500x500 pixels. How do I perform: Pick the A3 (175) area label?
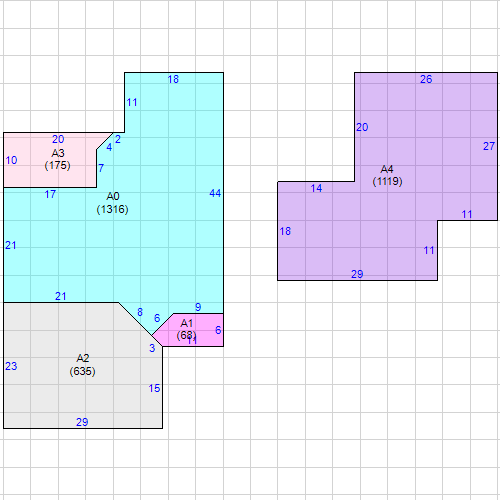pos(58,159)
